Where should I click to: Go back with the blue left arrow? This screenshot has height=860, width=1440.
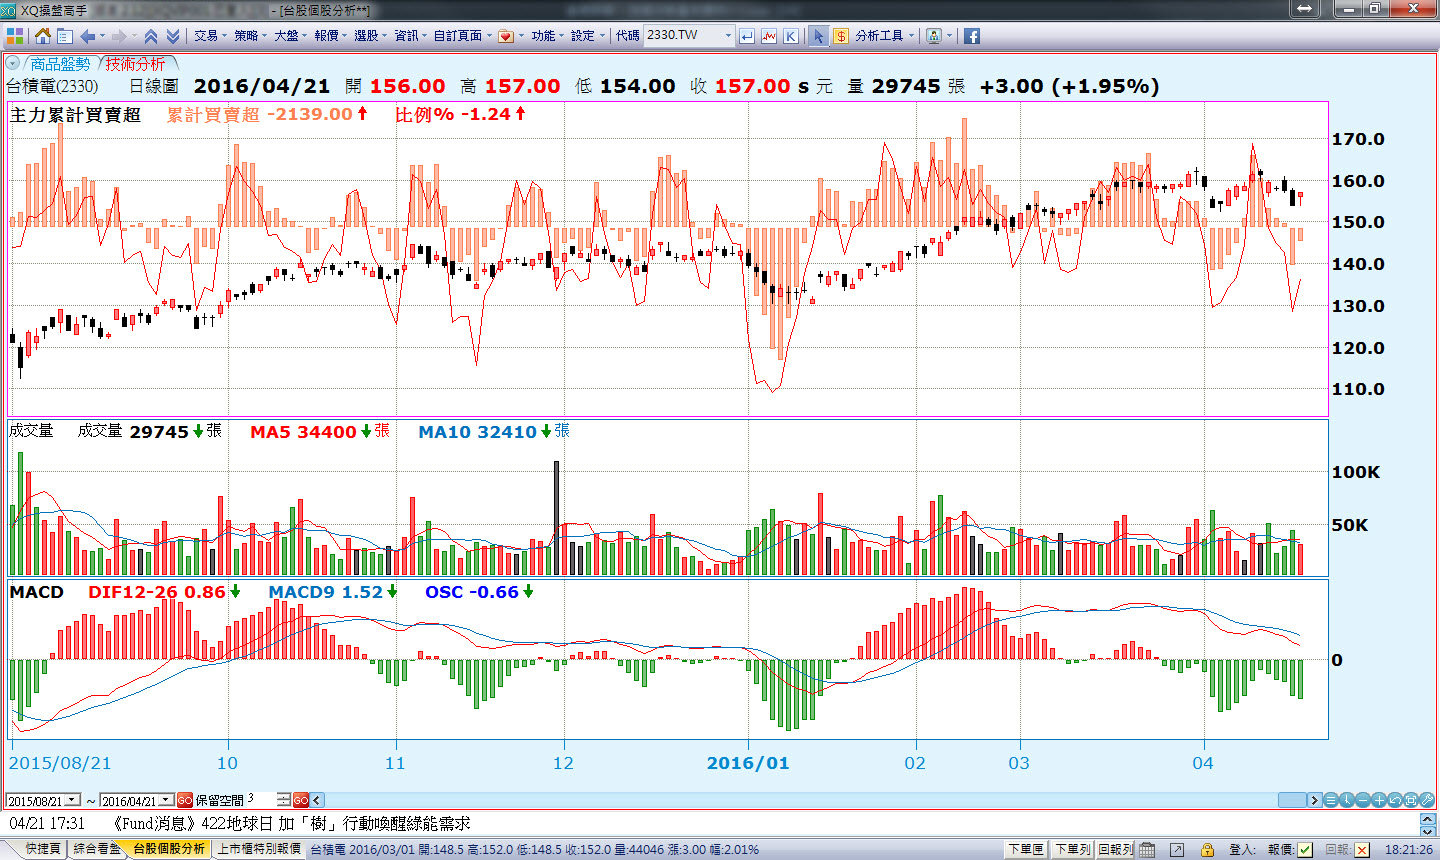[x=88, y=36]
